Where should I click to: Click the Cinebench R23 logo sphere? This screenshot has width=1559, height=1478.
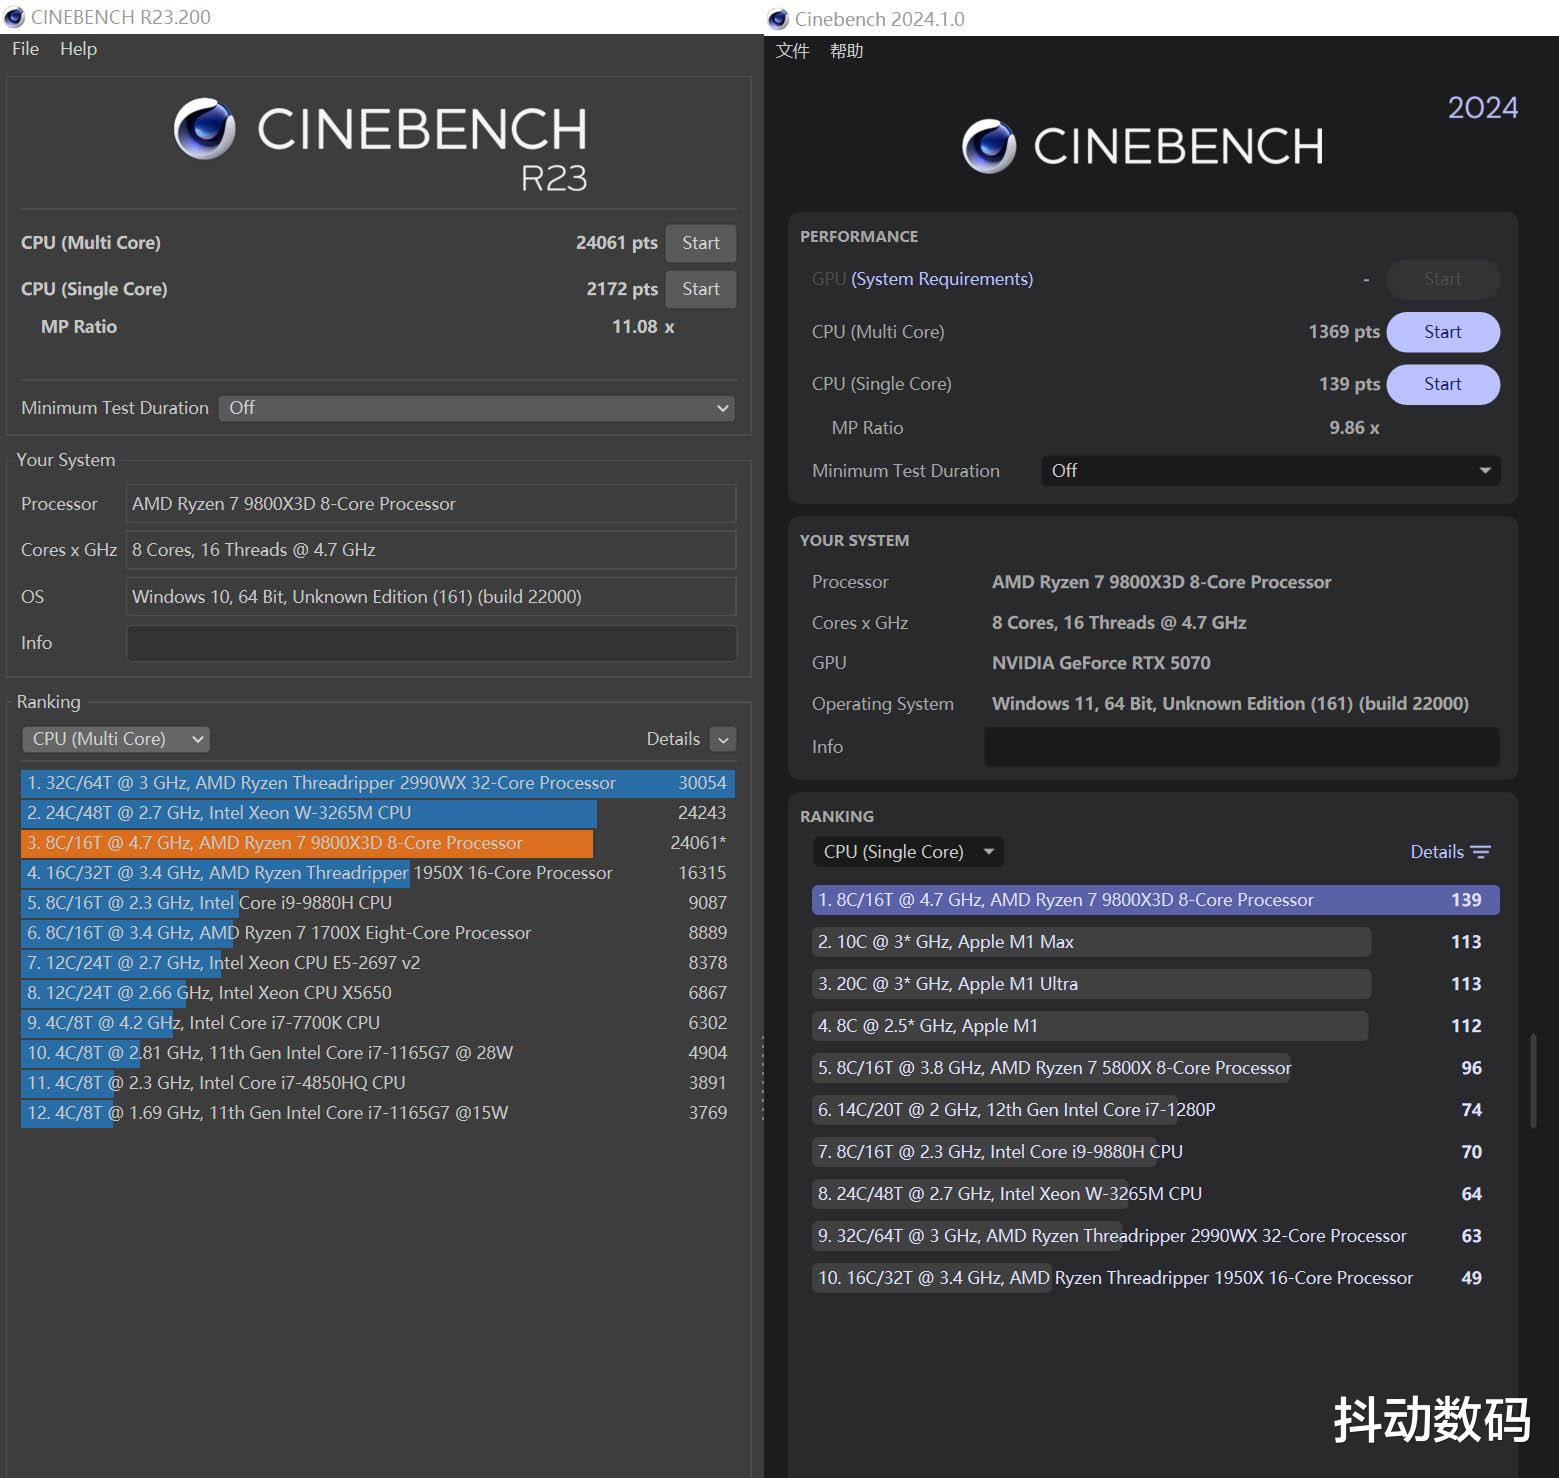pyautogui.click(x=205, y=129)
